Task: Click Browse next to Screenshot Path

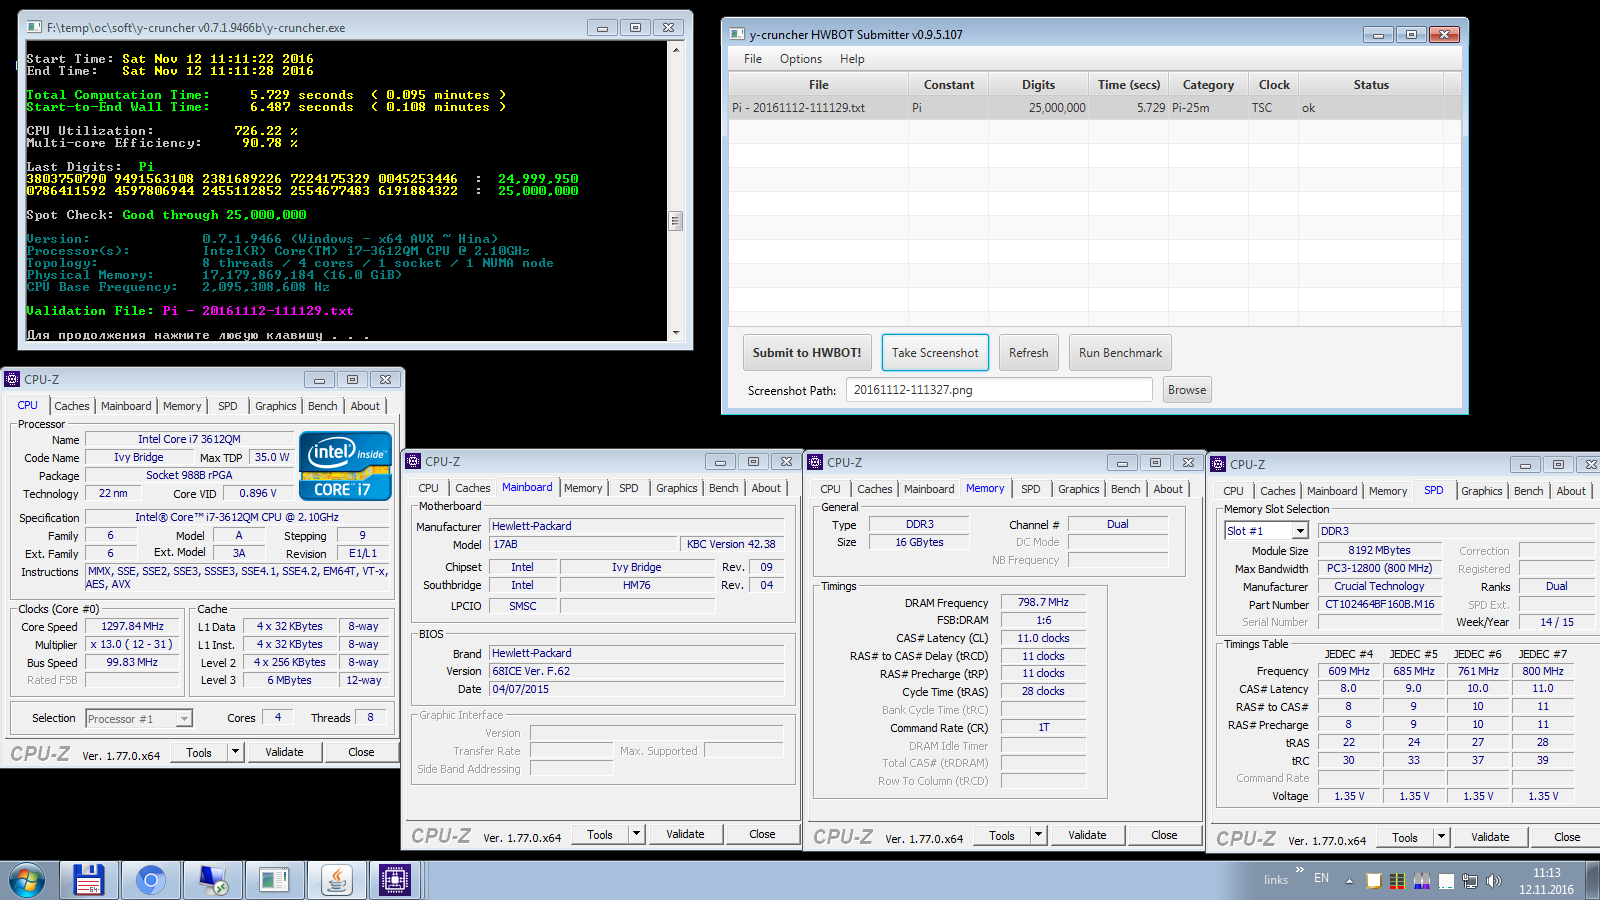Action: click(1187, 390)
